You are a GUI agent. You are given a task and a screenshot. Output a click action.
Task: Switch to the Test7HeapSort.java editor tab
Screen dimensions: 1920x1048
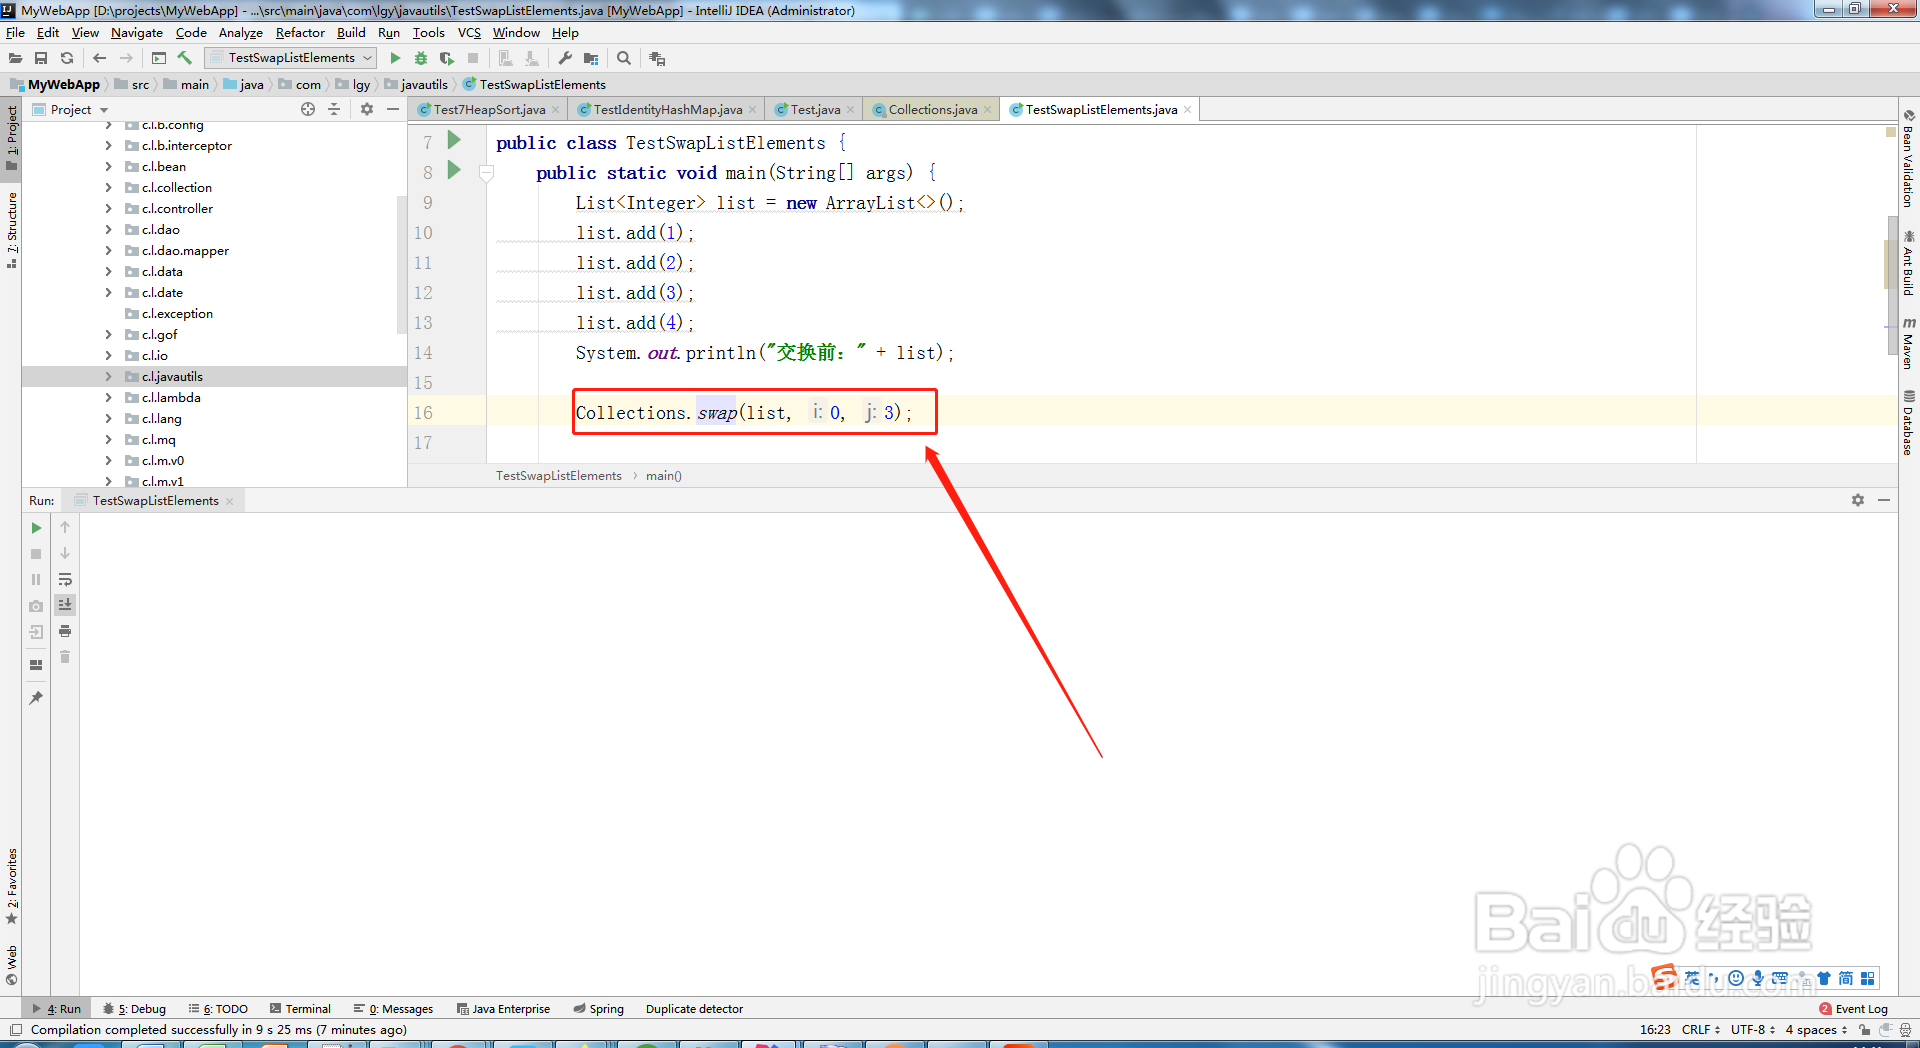(489, 109)
